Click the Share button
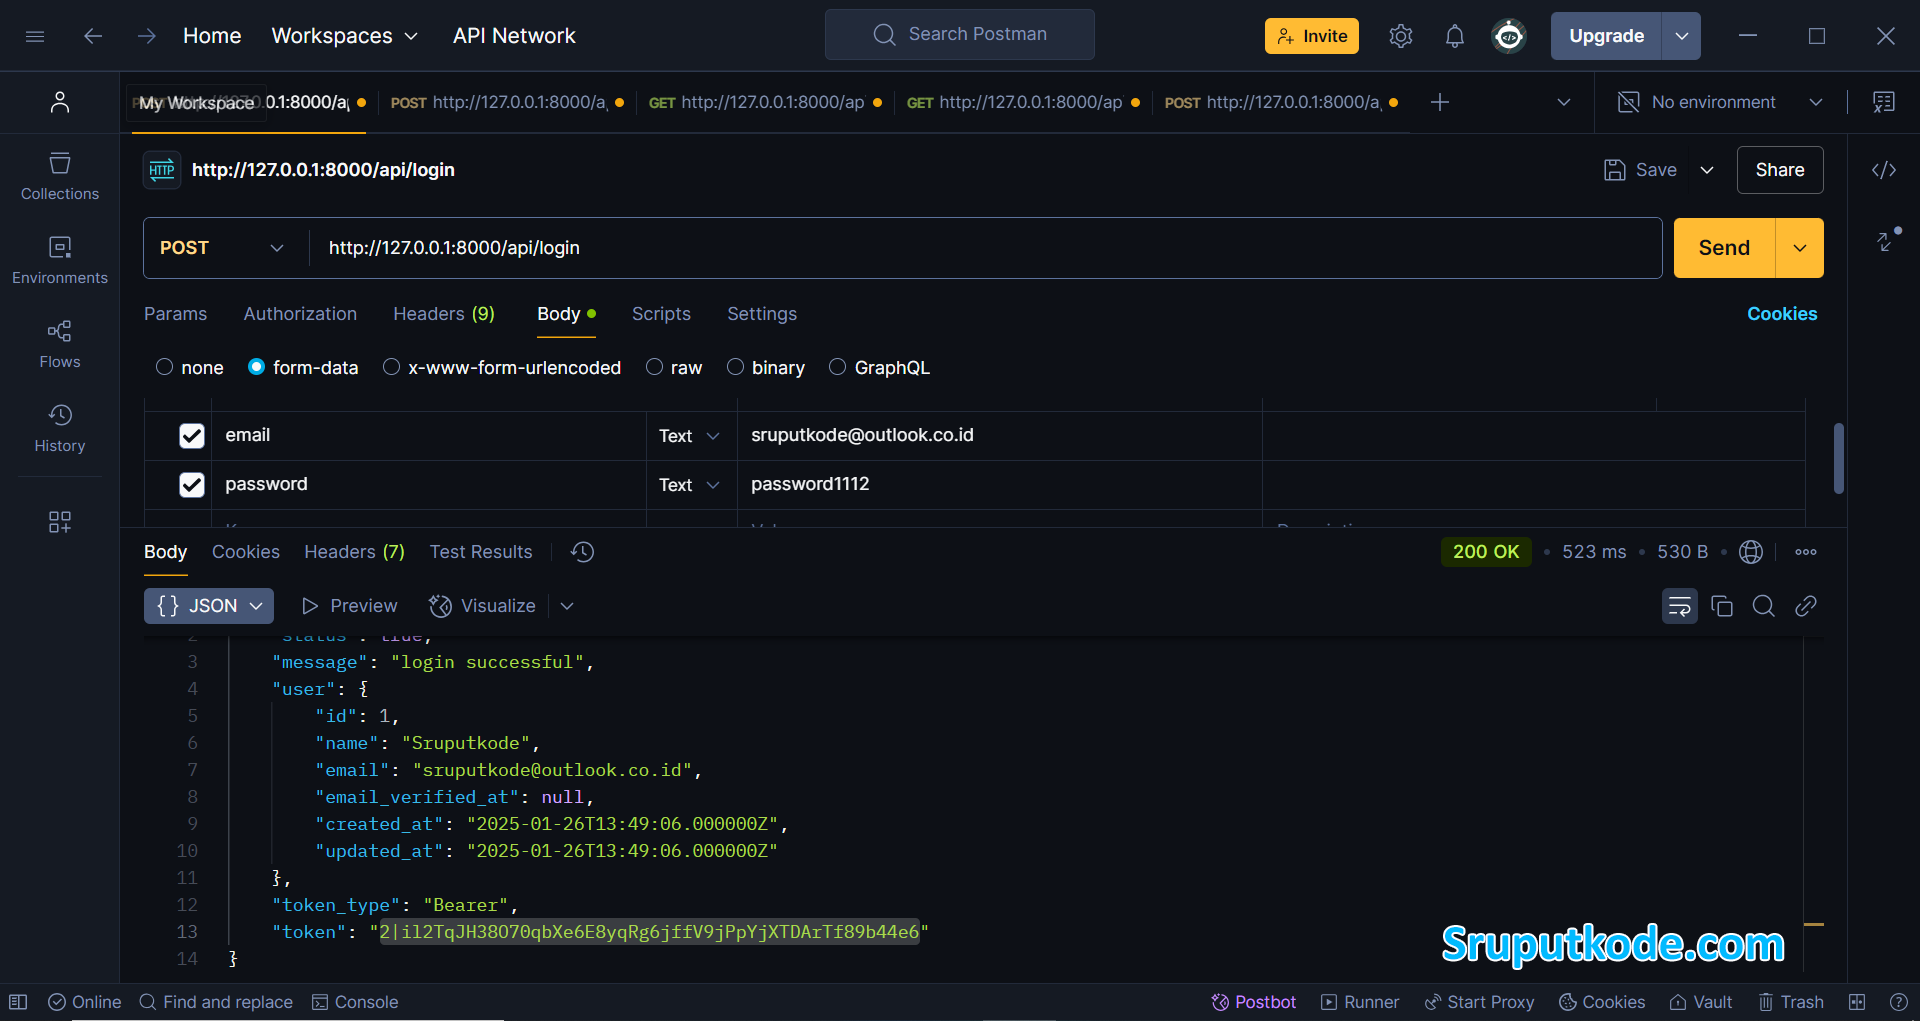The image size is (1920, 1021). 1780,170
